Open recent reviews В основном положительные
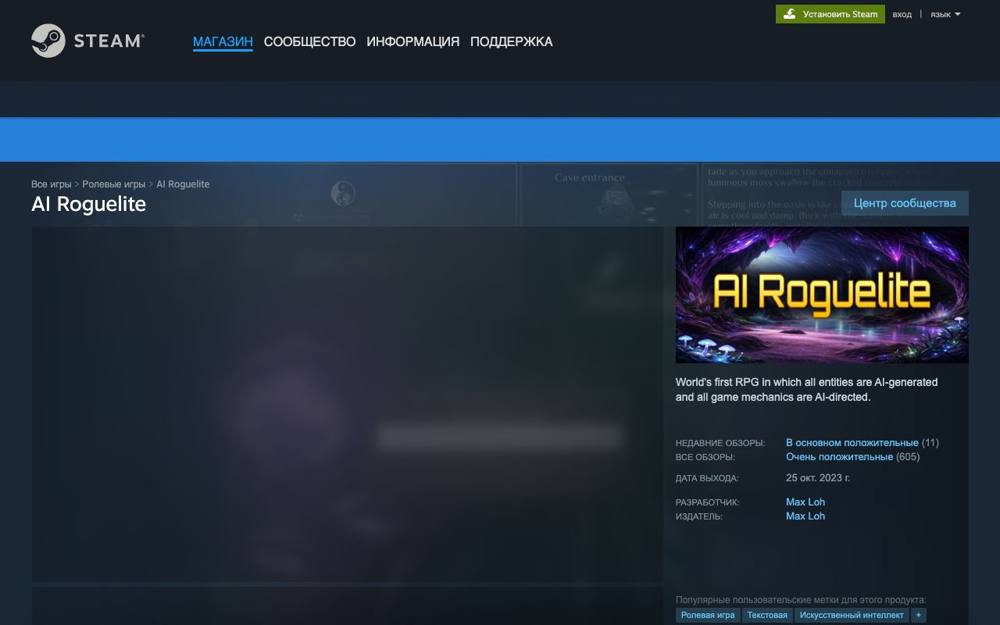Viewport: 1000px width, 625px height. [851, 443]
